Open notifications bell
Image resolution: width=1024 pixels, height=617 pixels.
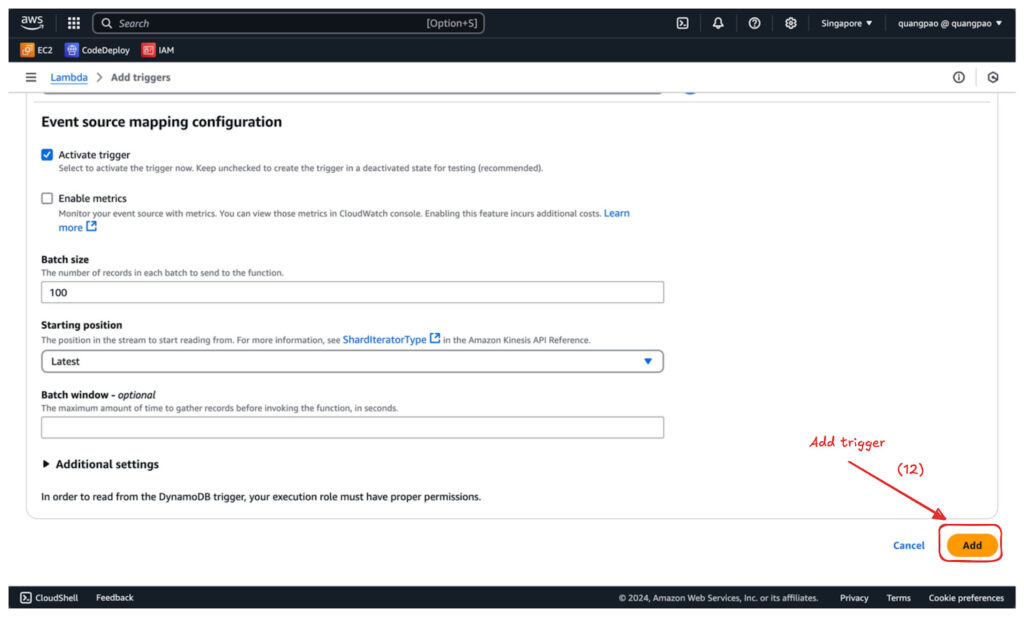[x=718, y=23]
